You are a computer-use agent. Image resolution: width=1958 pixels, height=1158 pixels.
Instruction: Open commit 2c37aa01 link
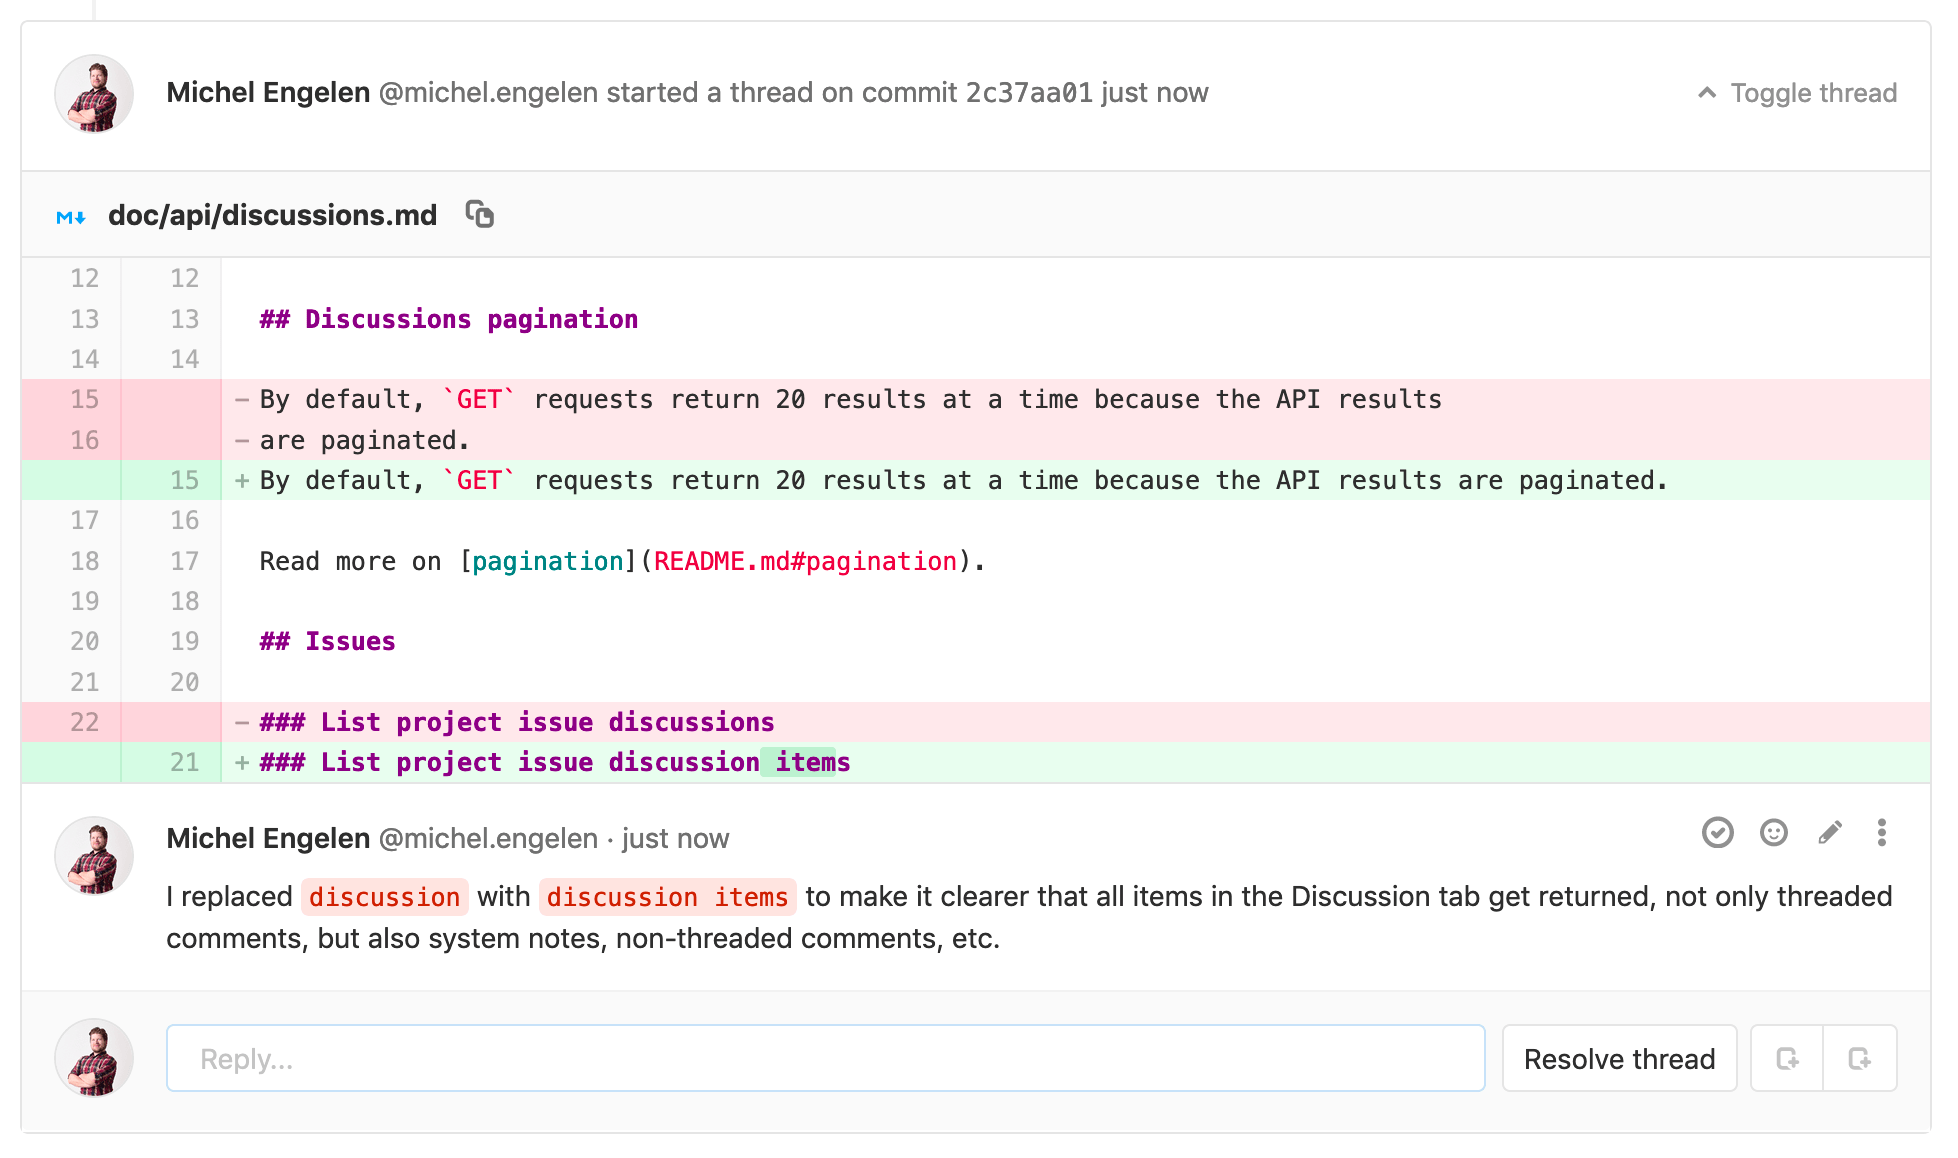1028,93
